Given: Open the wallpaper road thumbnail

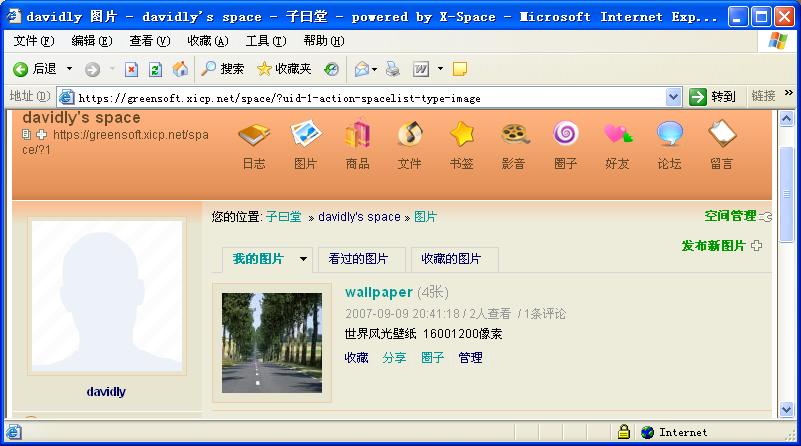Looking at the screenshot, I should click(272, 343).
